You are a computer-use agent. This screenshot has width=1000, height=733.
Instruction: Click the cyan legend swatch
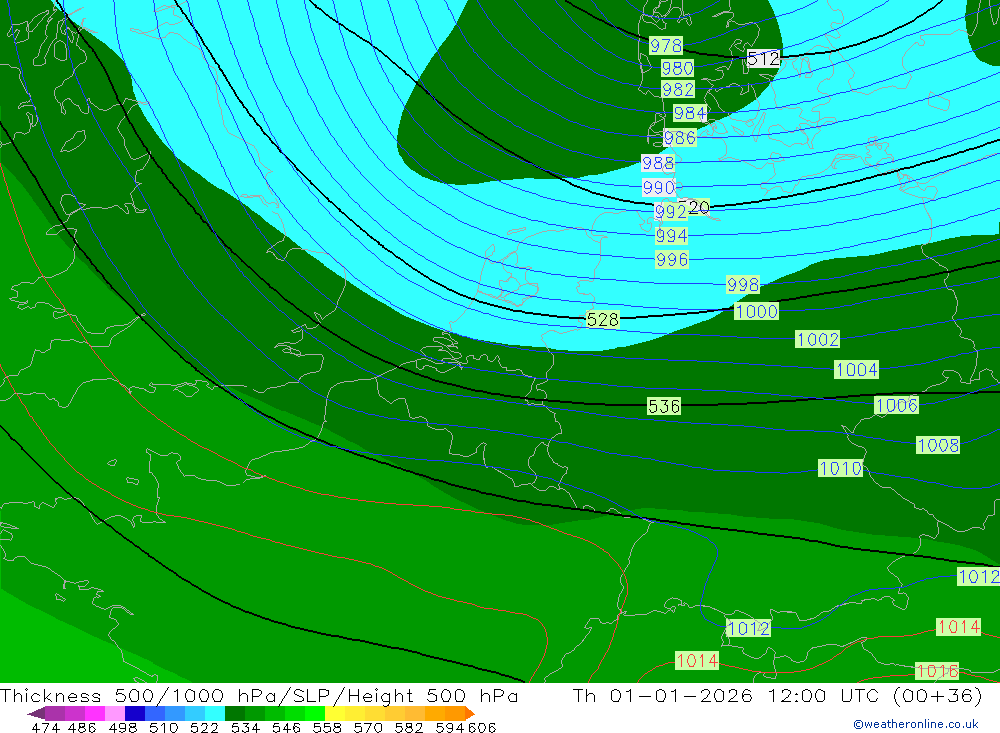click(215, 713)
